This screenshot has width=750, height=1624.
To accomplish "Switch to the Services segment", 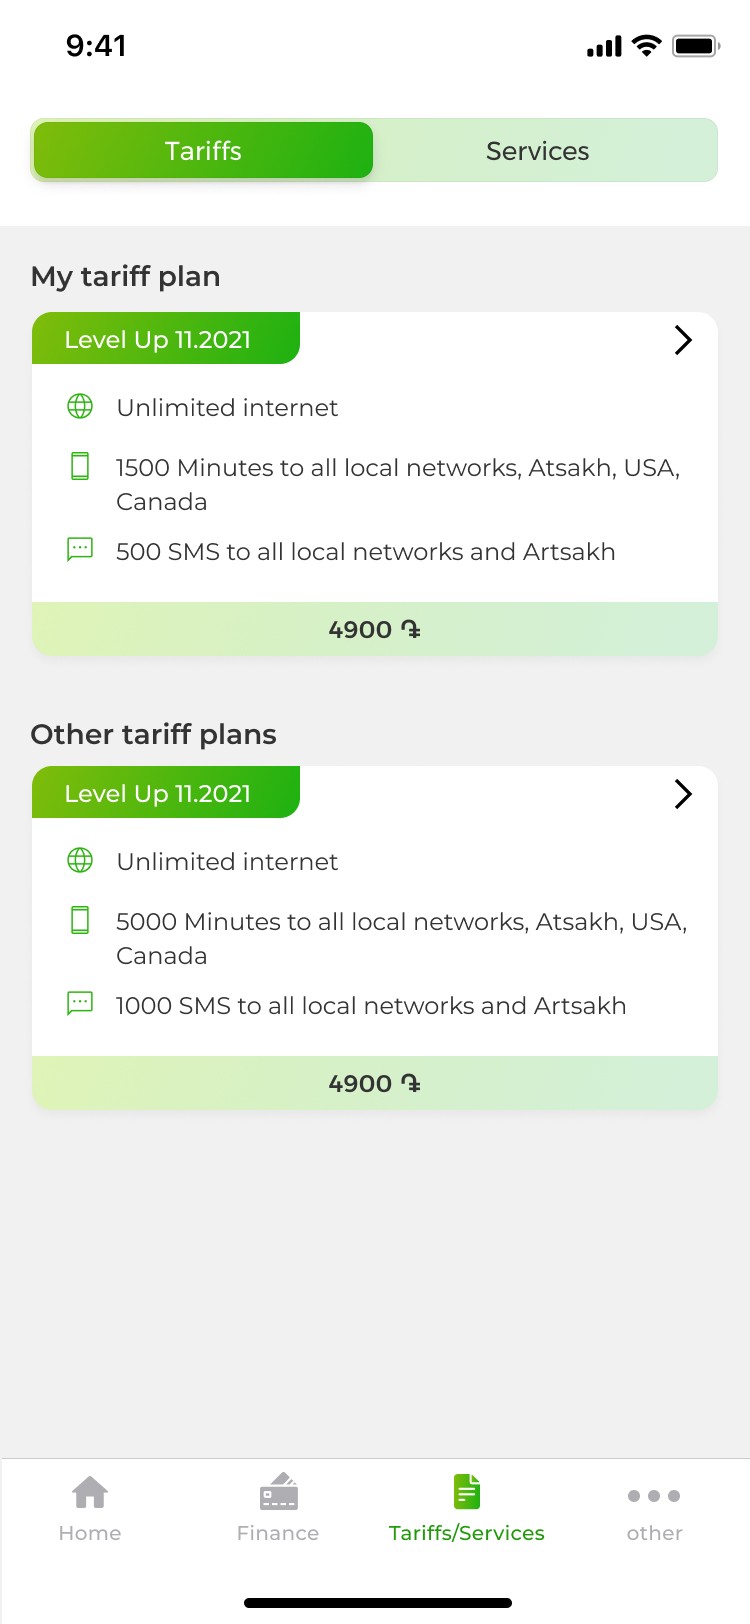I will click(538, 151).
